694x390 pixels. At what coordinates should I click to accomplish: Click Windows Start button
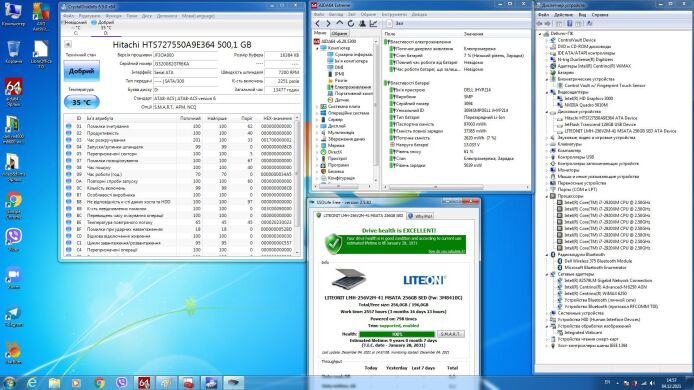pyautogui.click(x=9, y=382)
